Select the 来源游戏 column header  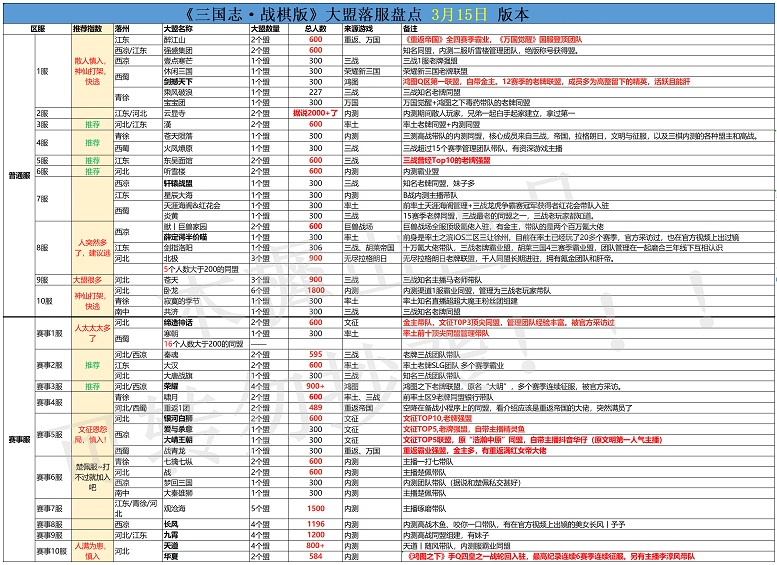coord(362,29)
